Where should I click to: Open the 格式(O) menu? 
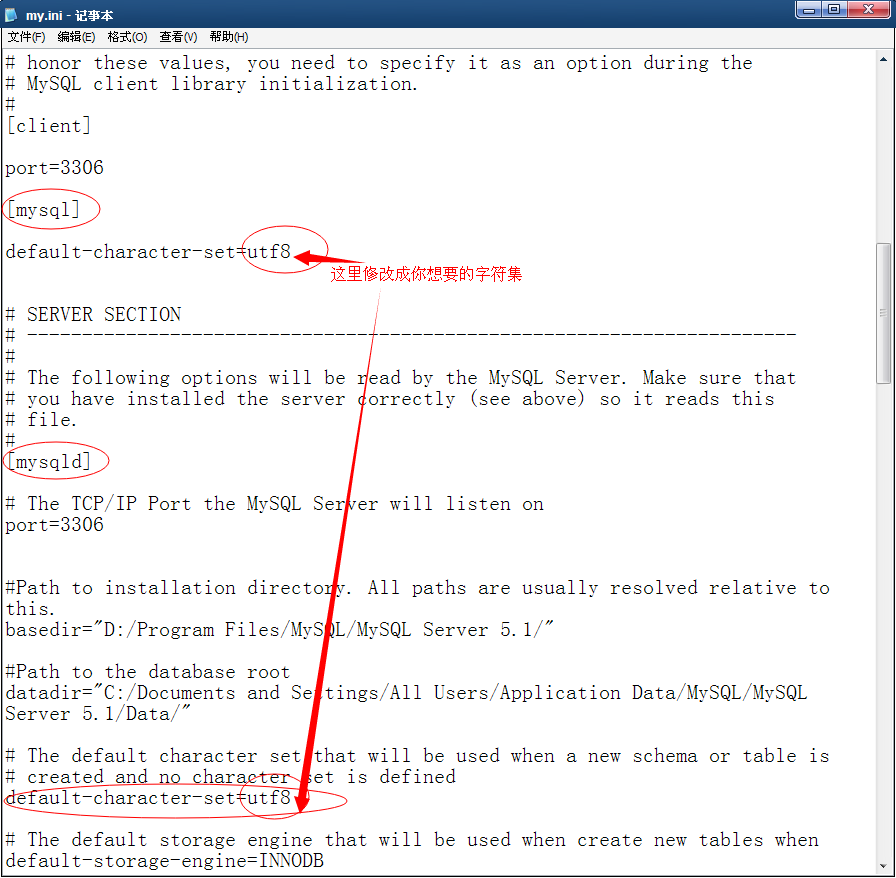[x=127, y=37]
